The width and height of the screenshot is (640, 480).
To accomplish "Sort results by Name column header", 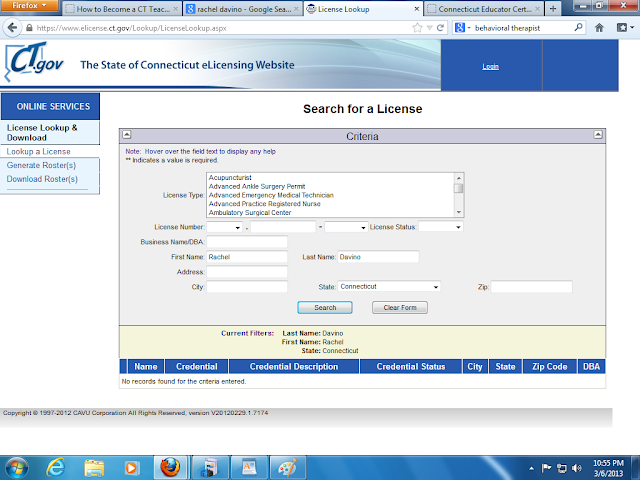I will click(146, 367).
